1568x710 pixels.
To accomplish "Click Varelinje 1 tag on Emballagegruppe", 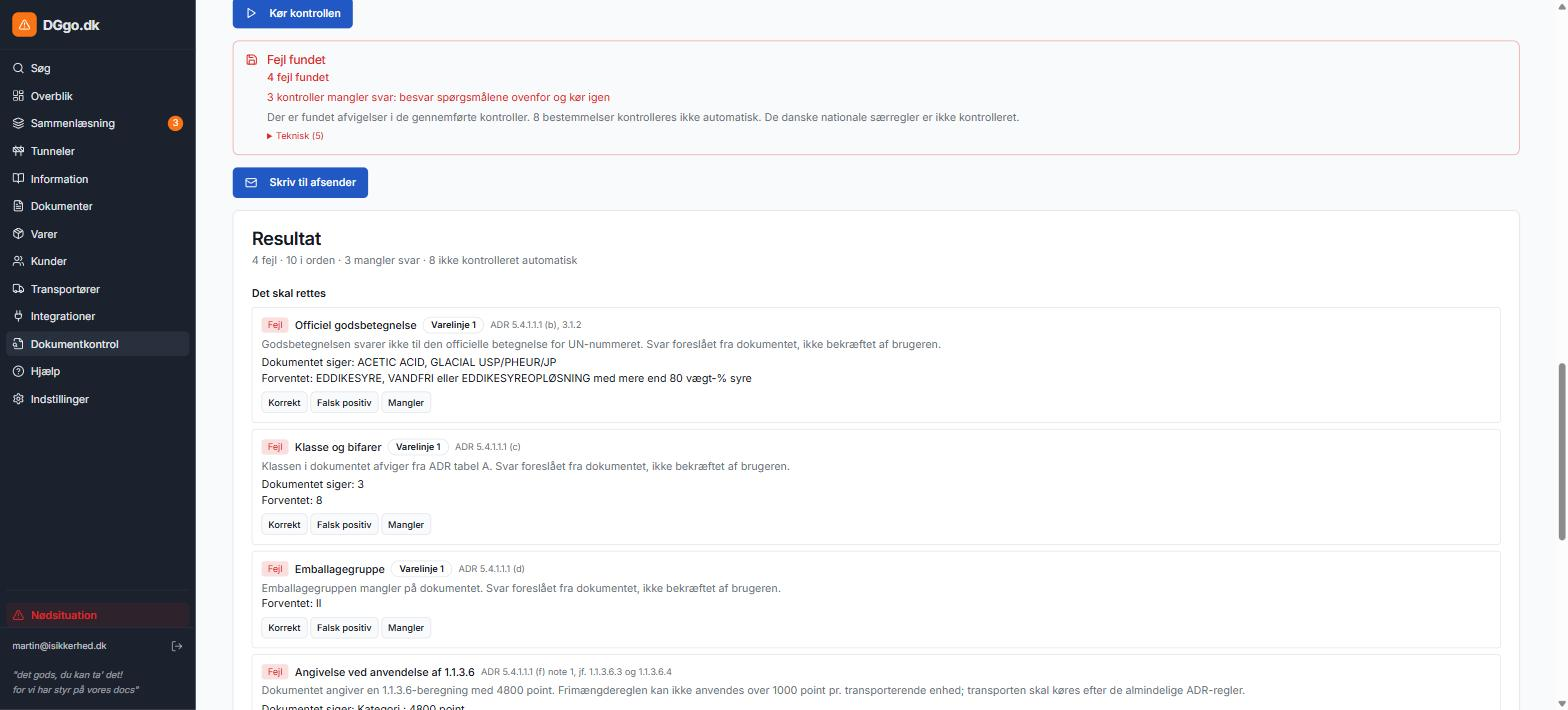I will coord(421,569).
